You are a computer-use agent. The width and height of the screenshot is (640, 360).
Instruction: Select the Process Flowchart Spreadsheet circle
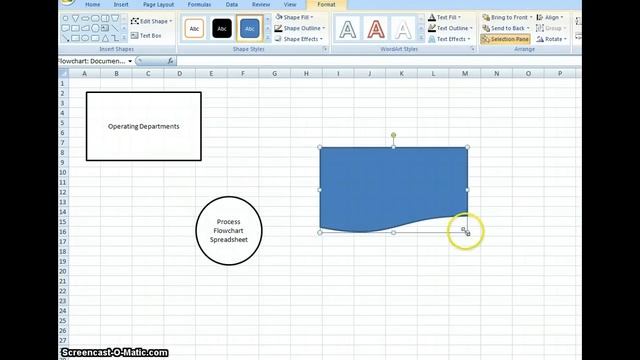[229, 231]
